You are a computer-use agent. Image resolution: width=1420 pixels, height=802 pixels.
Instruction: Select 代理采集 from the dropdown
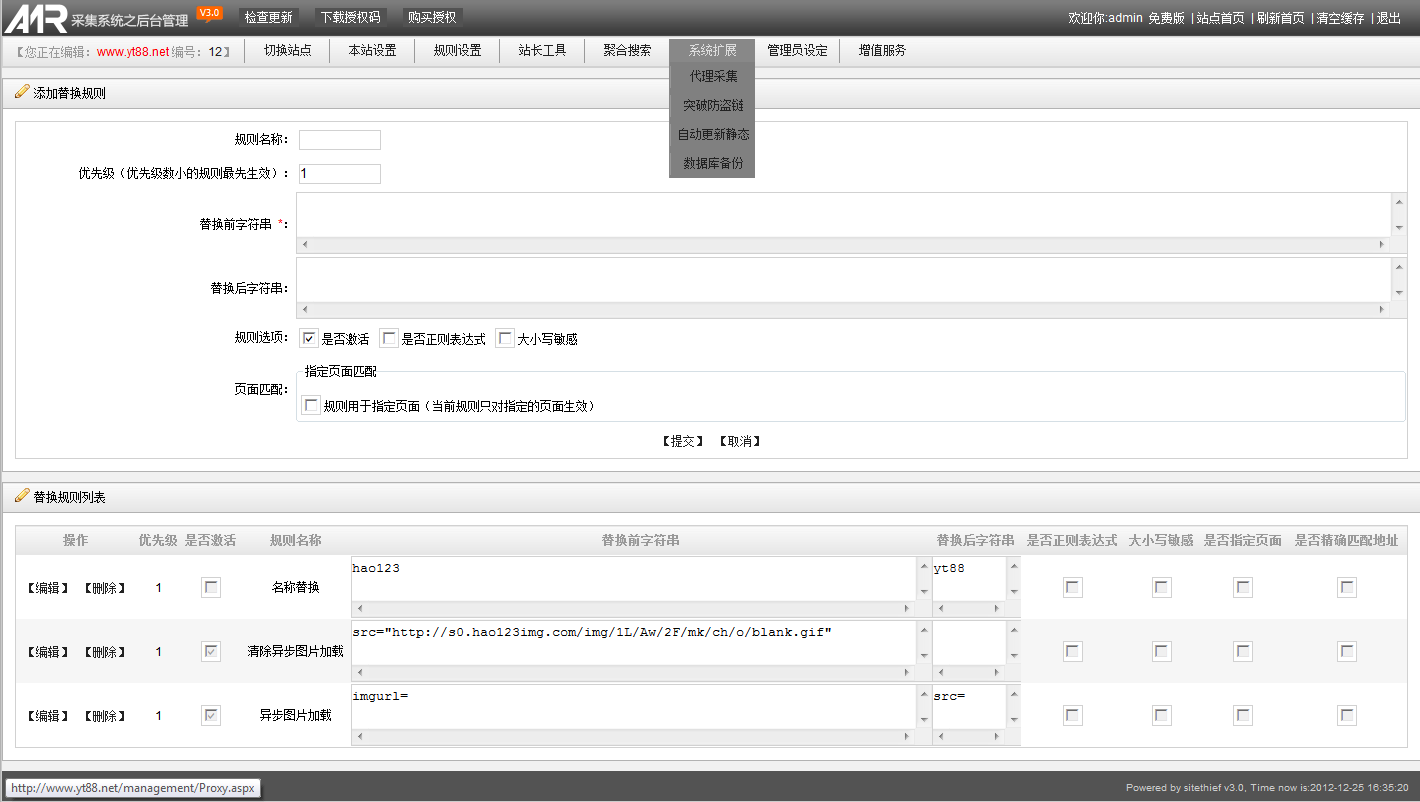(x=712, y=76)
